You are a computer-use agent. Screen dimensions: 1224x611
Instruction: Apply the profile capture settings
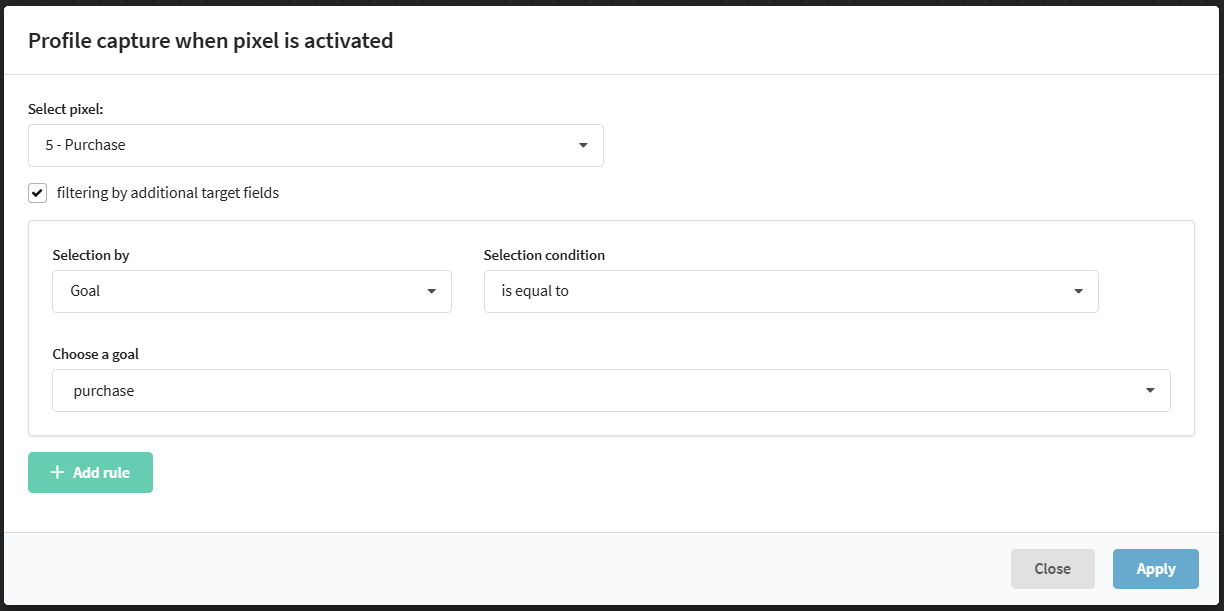click(x=1155, y=569)
